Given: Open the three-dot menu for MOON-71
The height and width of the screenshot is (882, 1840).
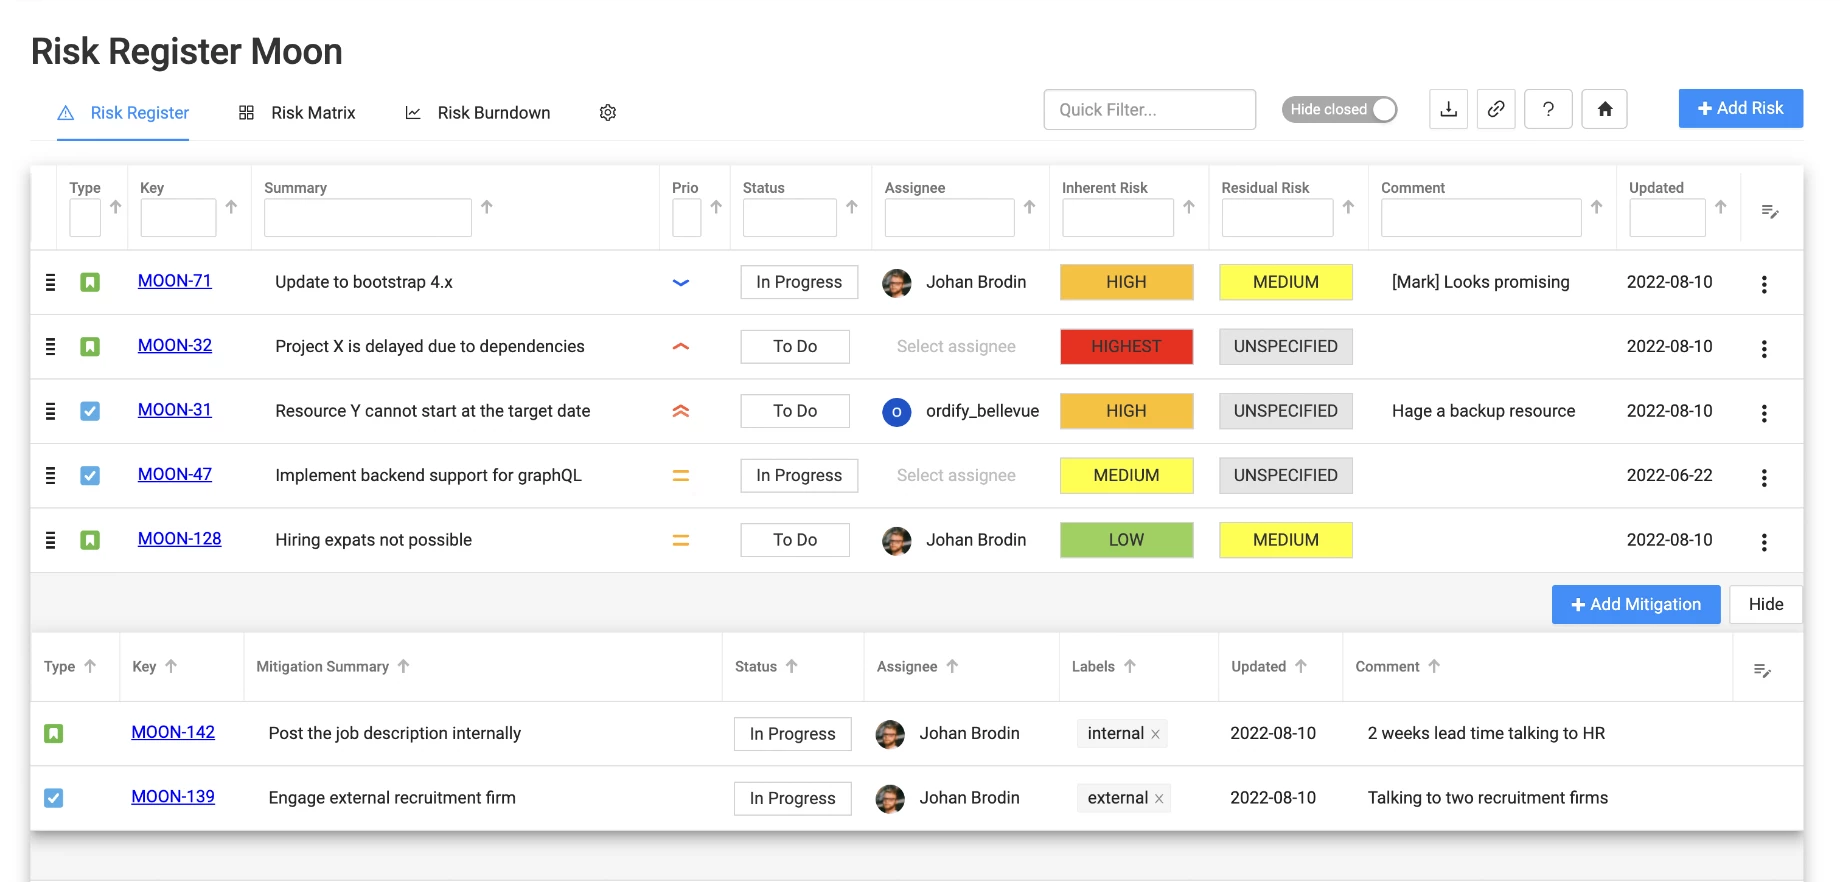Looking at the screenshot, I should click(1764, 284).
